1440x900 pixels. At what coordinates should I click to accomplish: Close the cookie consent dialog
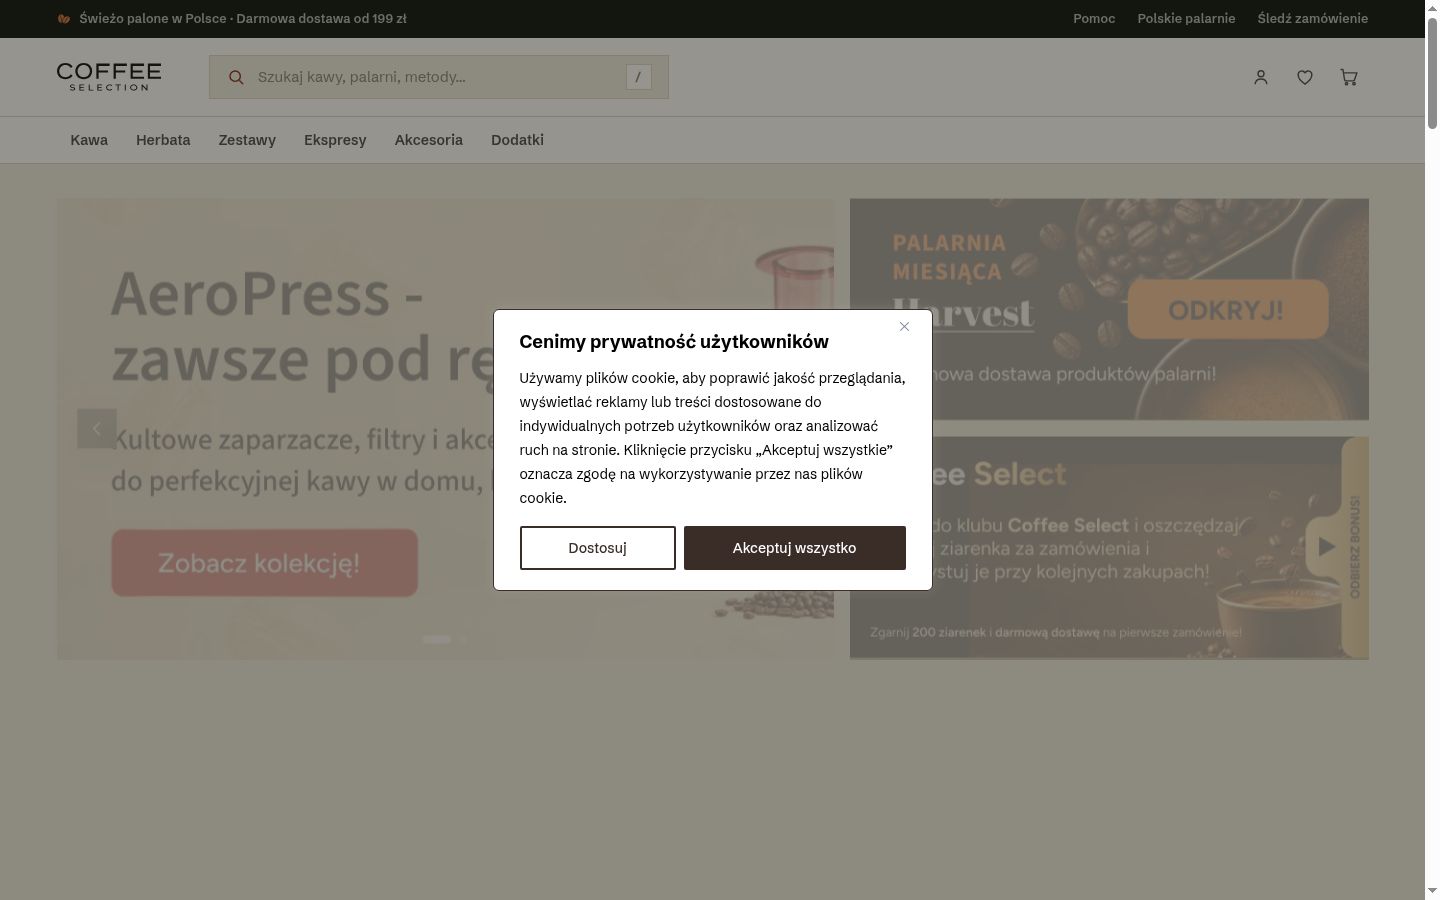[904, 327]
